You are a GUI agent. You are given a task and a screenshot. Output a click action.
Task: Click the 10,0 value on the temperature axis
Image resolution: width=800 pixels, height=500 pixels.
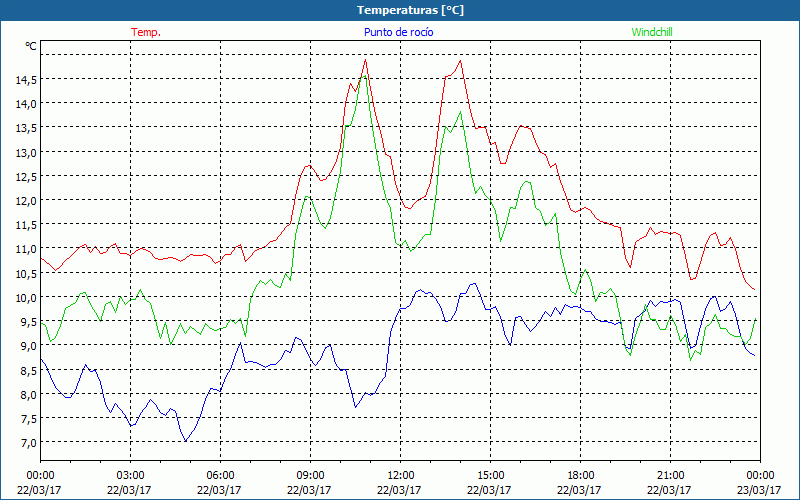(26, 297)
